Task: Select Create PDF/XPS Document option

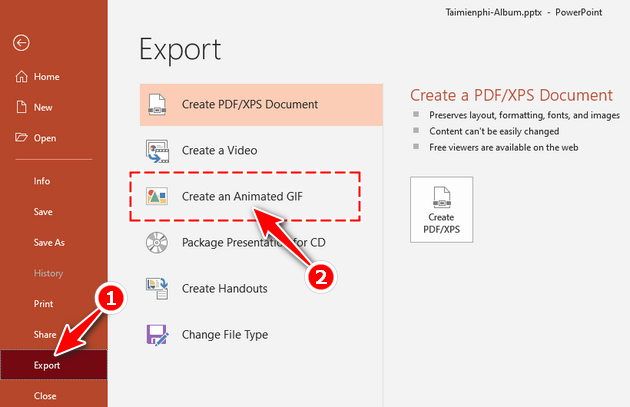Action: 261,104
